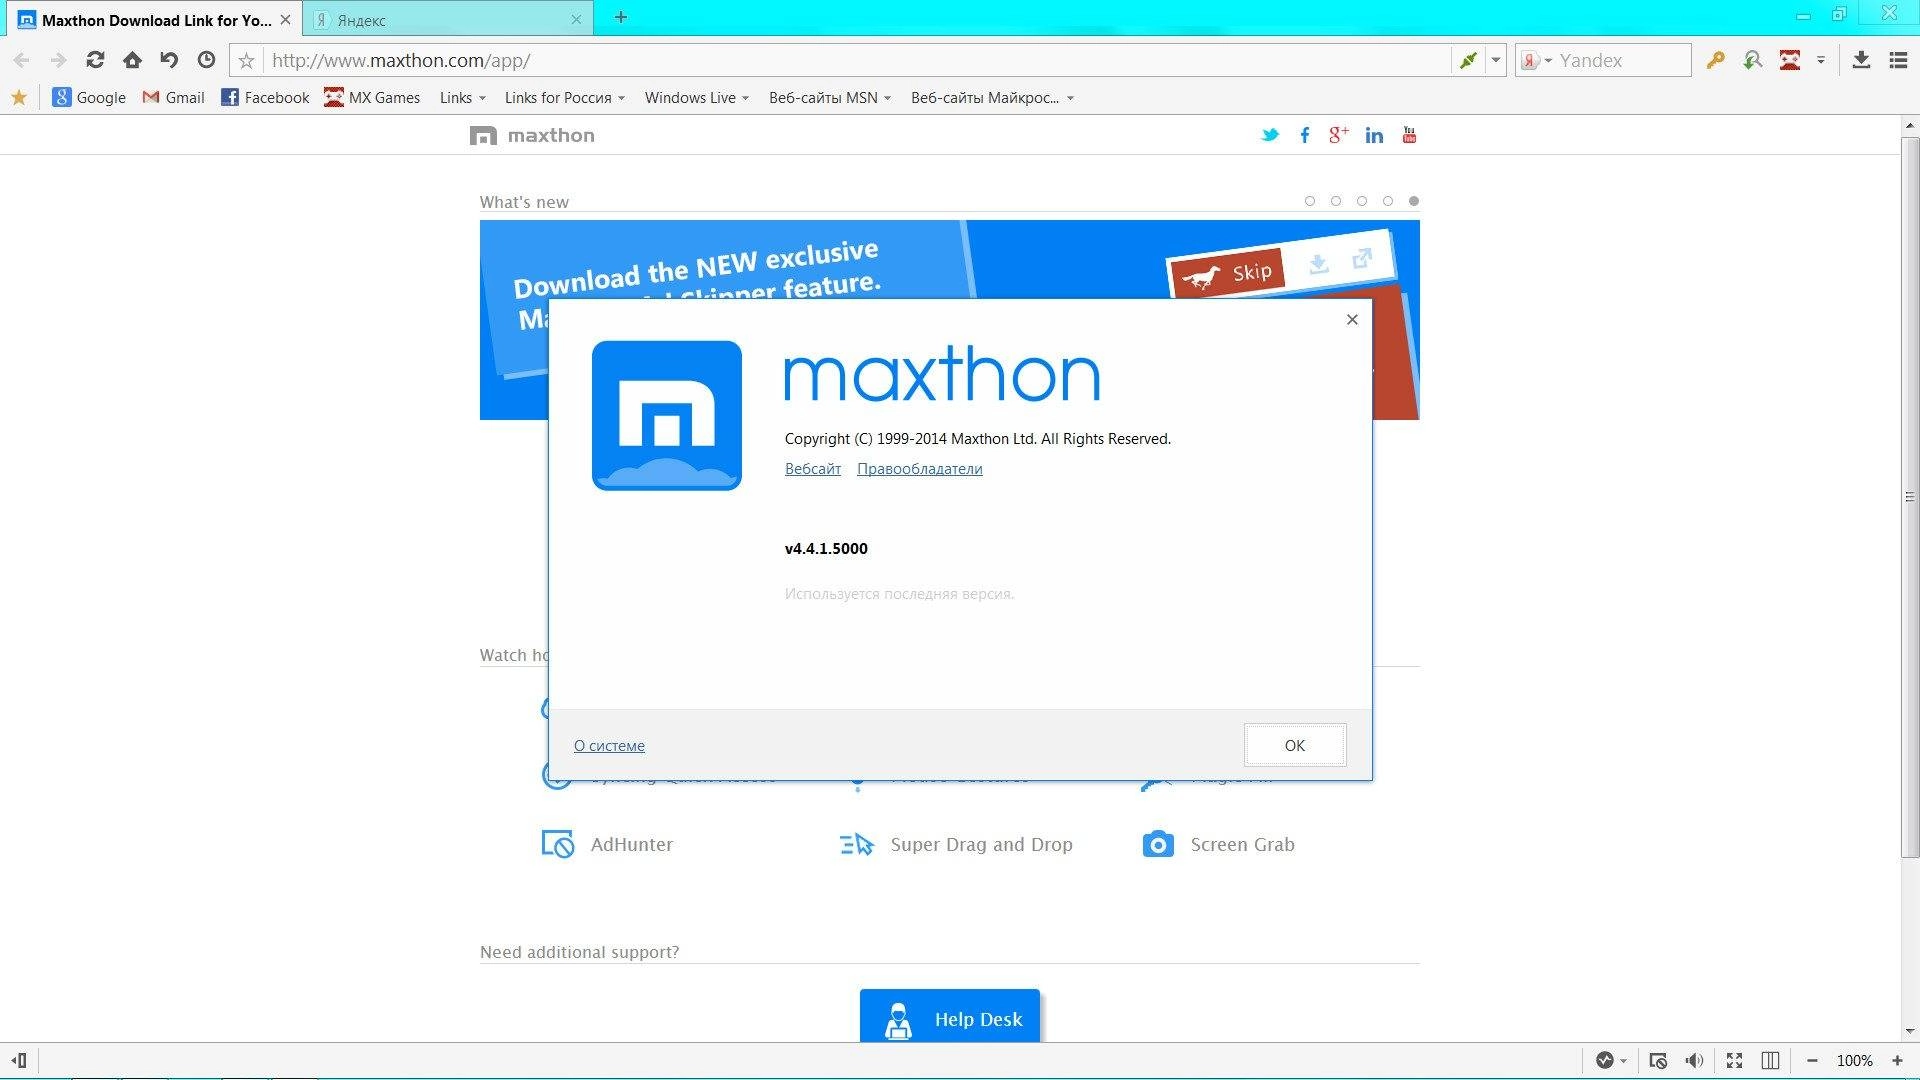The image size is (1920, 1080).
Task: Toggle the sidebar icon in status bar
Action: [19, 1060]
